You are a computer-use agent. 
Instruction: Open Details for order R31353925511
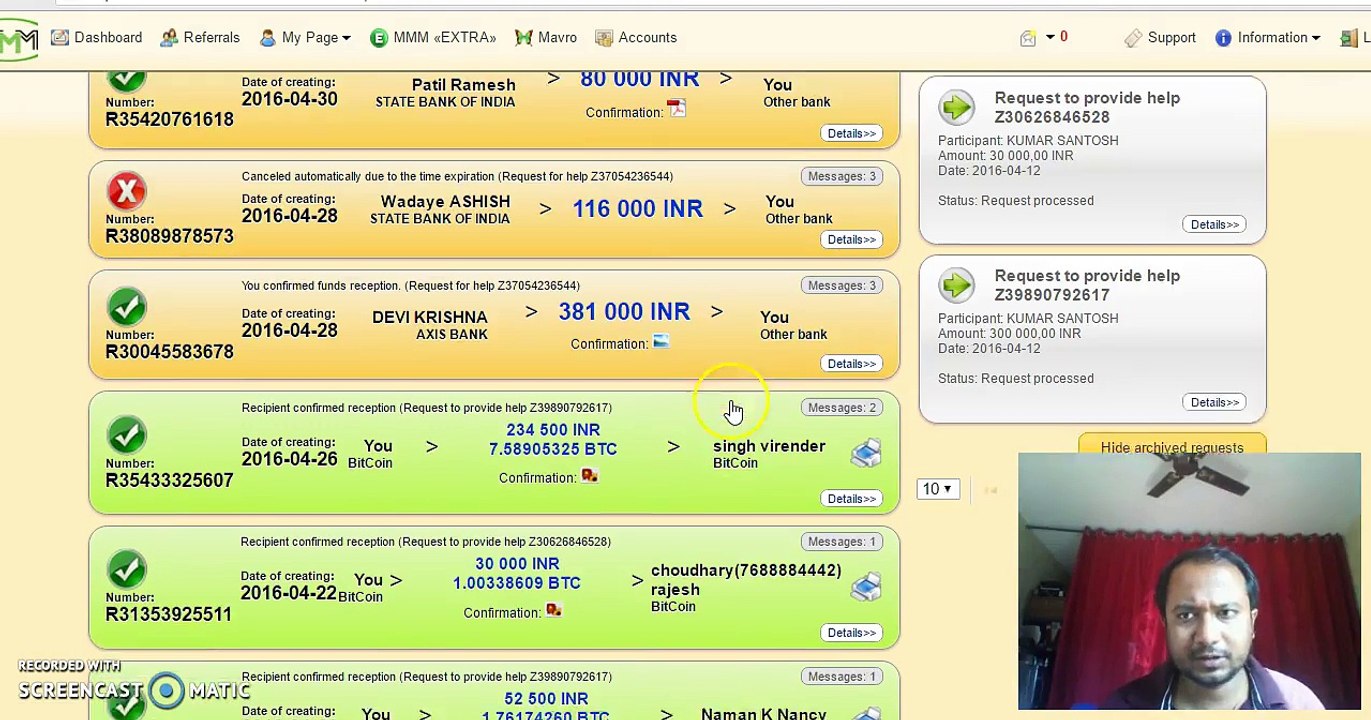852,632
